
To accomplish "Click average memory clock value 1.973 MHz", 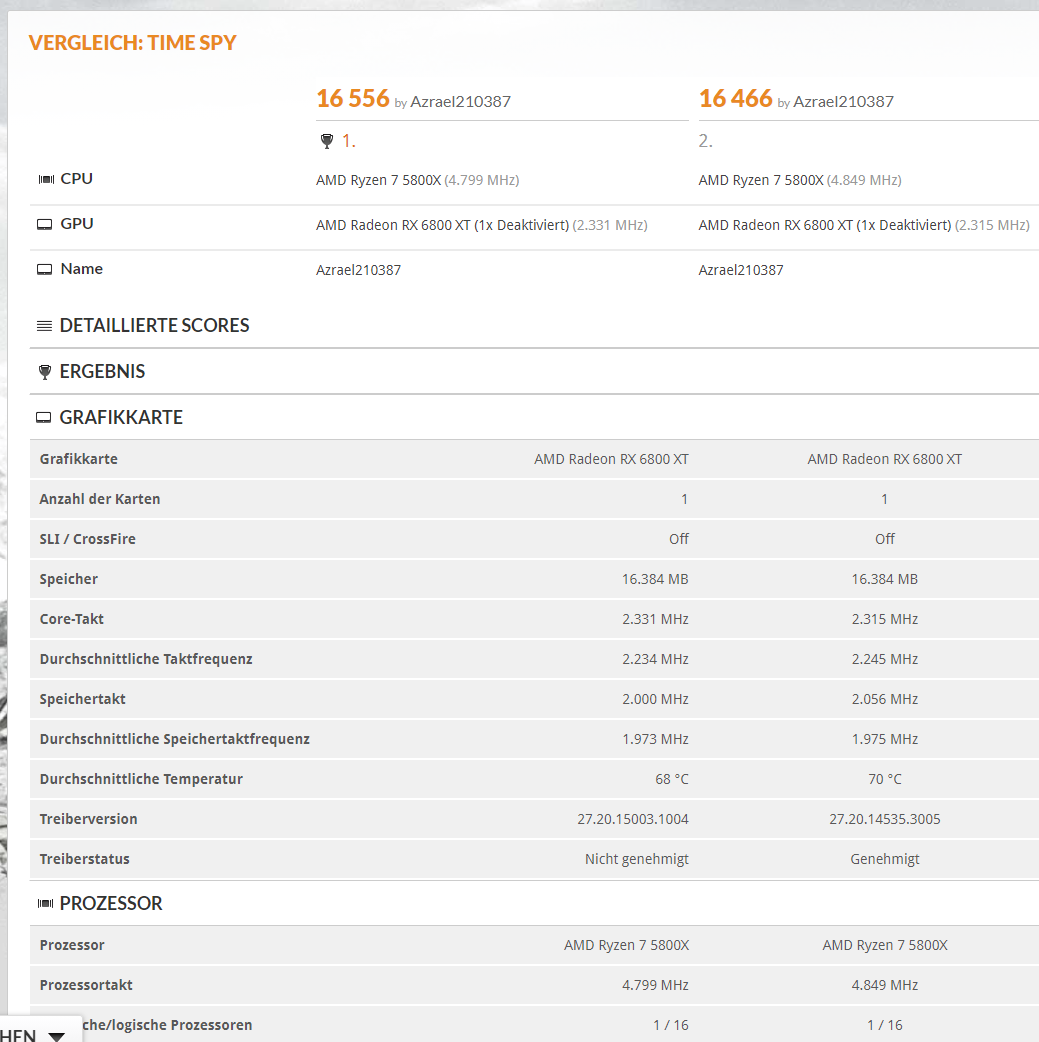I will coord(655,739).
